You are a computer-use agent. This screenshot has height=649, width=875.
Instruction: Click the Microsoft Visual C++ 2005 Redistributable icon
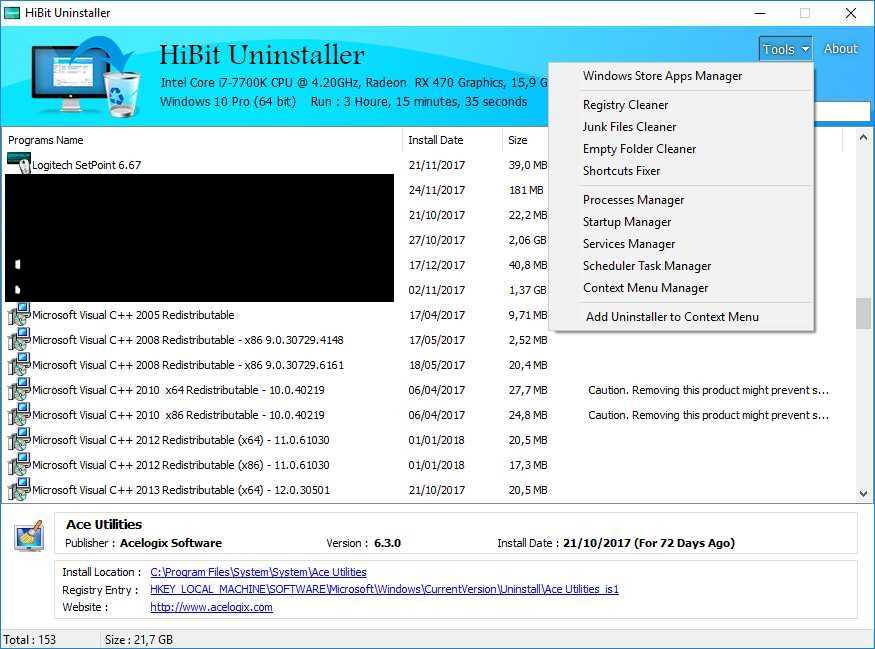[18, 314]
